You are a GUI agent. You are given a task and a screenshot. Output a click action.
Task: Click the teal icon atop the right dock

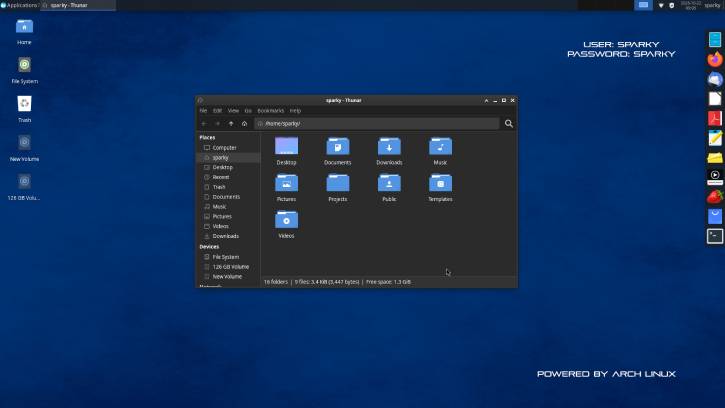coord(715,40)
